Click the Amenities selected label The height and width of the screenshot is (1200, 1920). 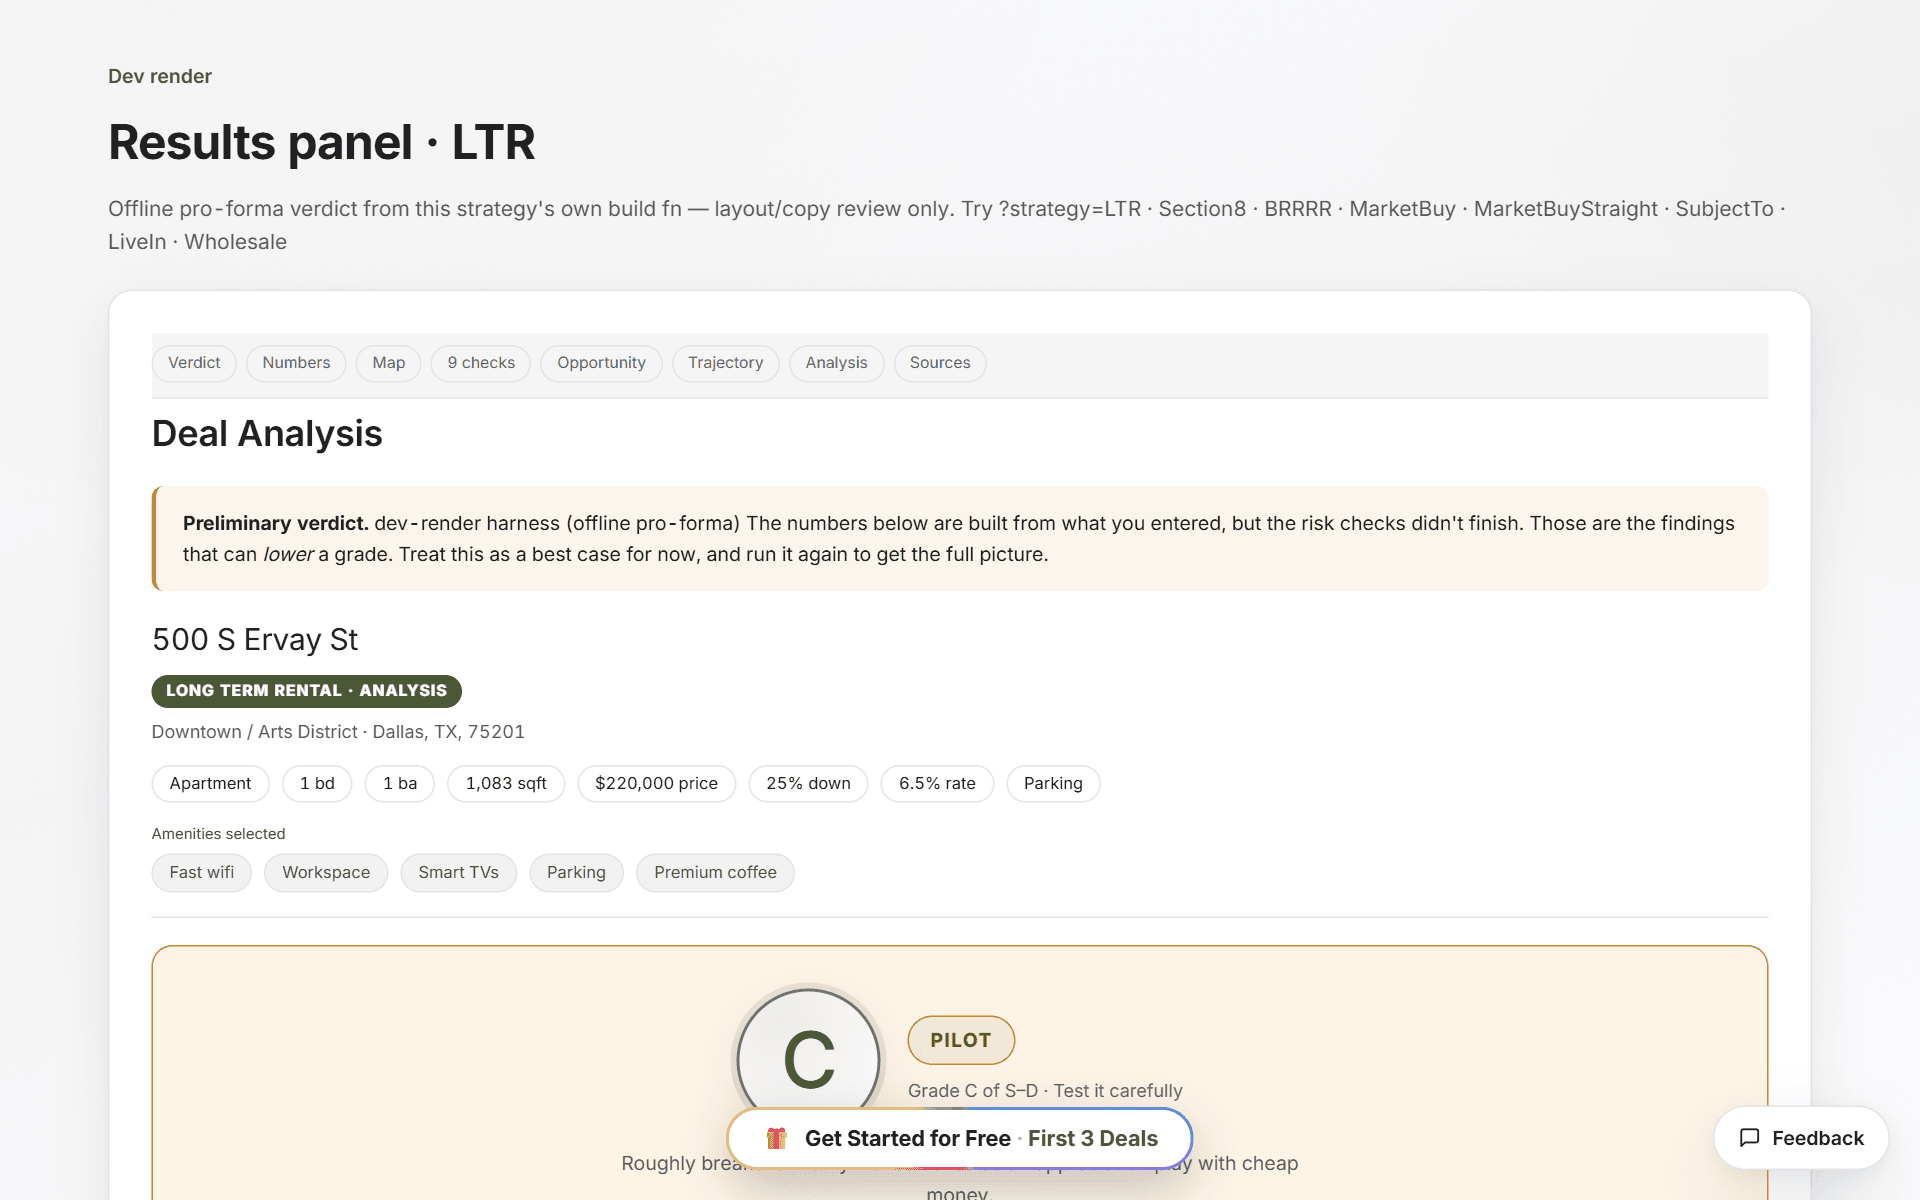point(218,834)
